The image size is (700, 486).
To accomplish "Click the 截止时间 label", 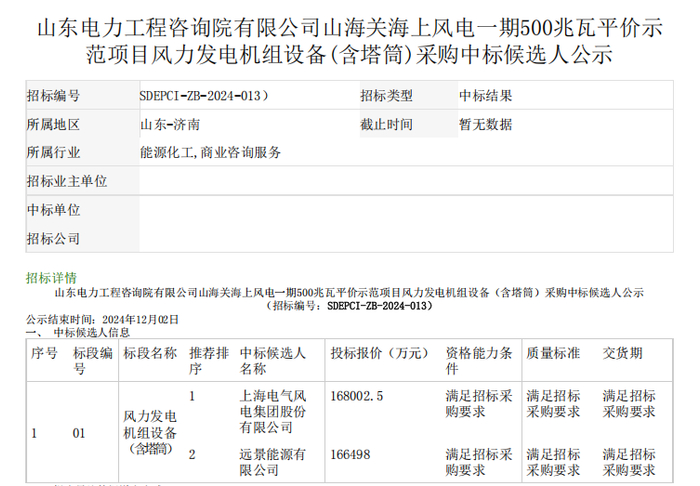I will click(x=387, y=124).
